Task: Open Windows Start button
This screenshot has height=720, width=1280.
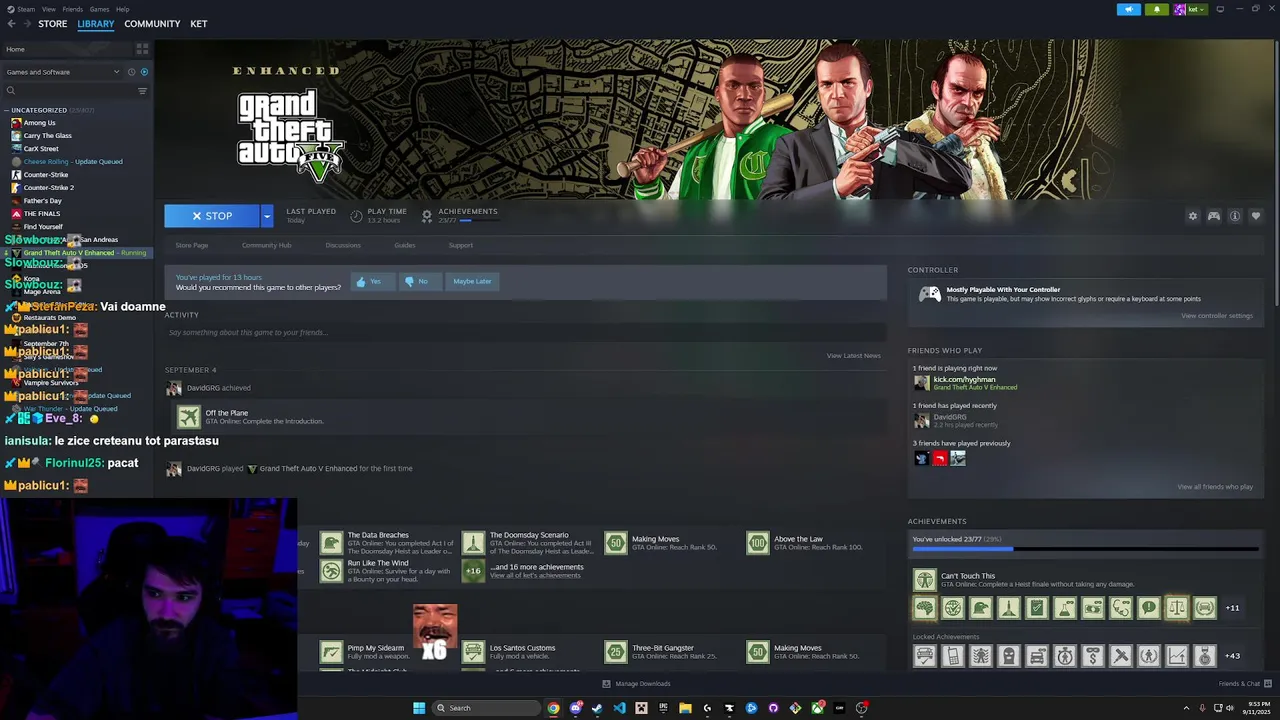Action: pyautogui.click(x=419, y=708)
